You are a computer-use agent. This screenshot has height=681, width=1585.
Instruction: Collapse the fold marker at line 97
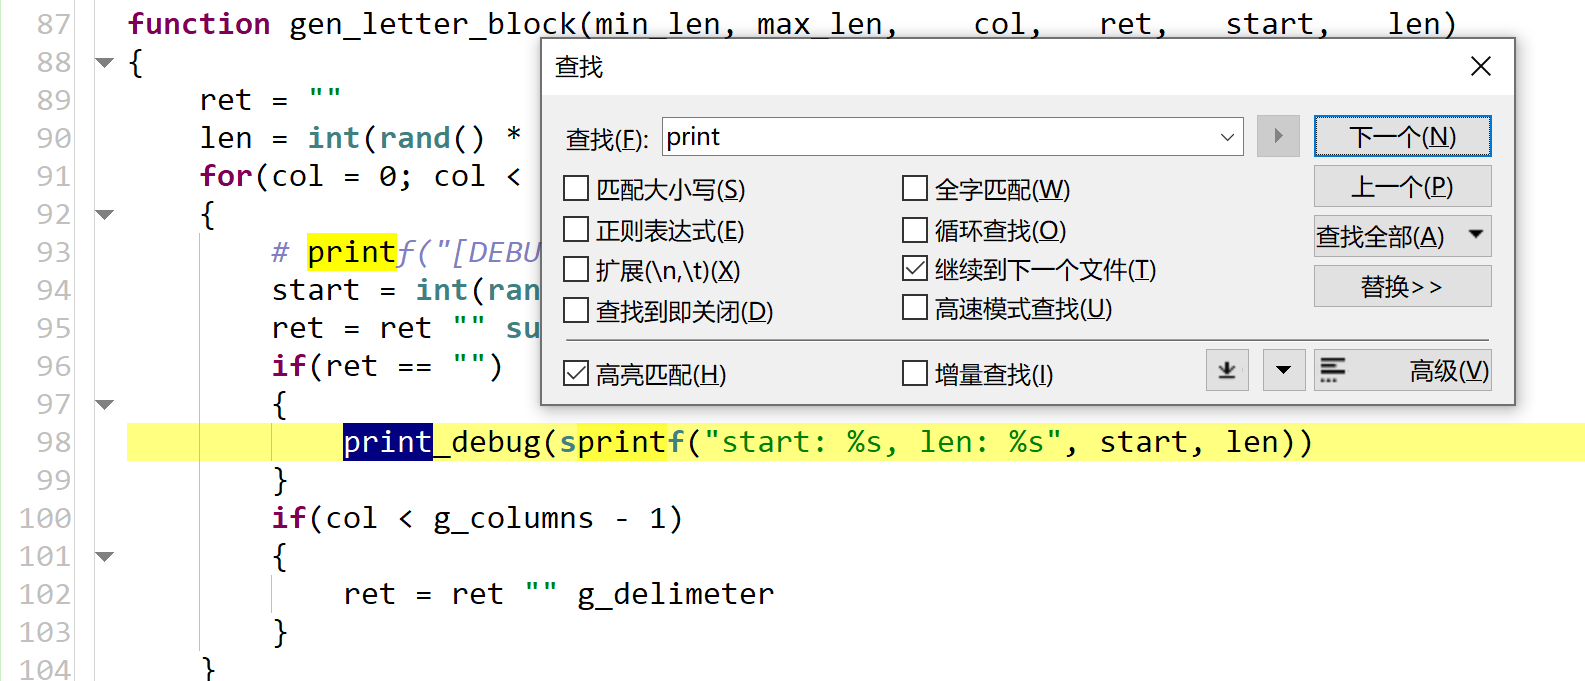click(104, 404)
